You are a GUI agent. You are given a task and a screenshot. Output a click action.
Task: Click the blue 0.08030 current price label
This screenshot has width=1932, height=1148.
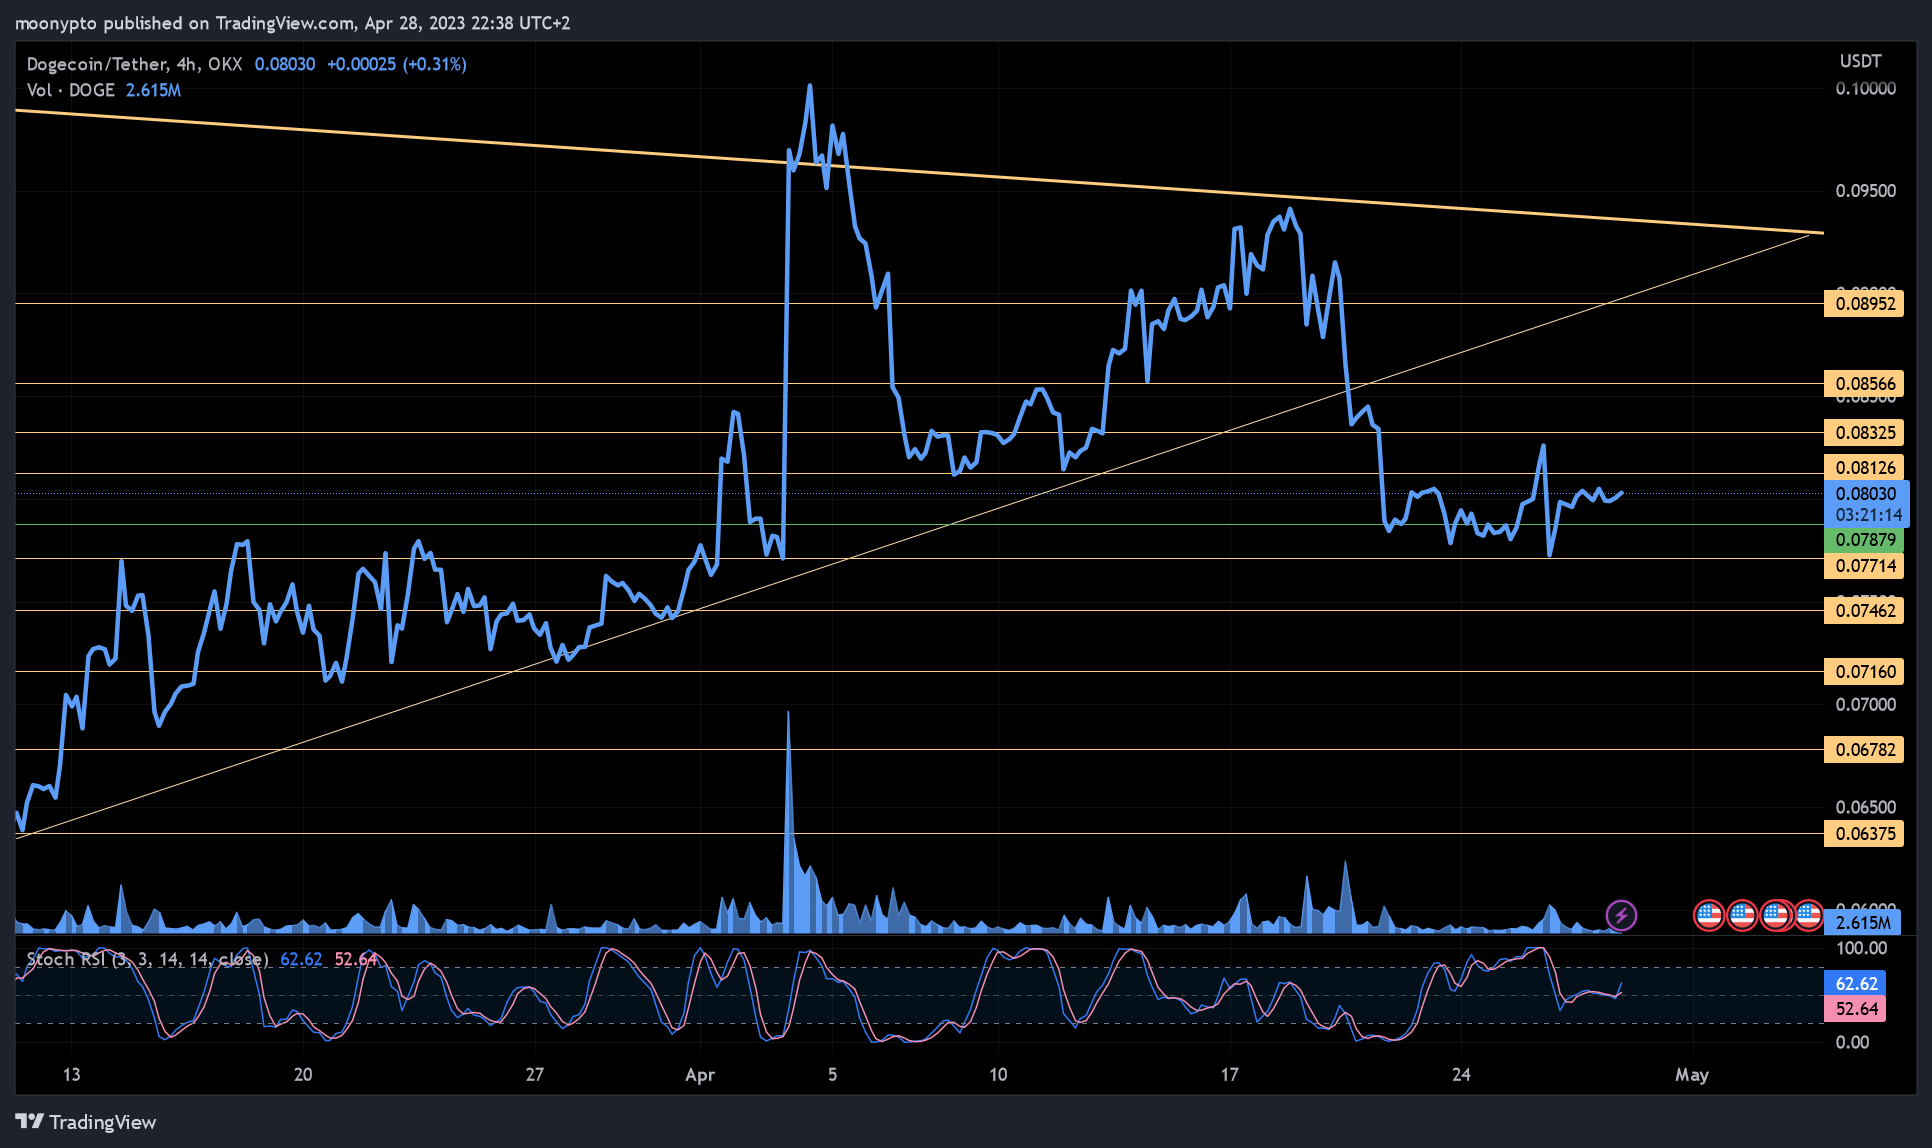click(x=1866, y=493)
